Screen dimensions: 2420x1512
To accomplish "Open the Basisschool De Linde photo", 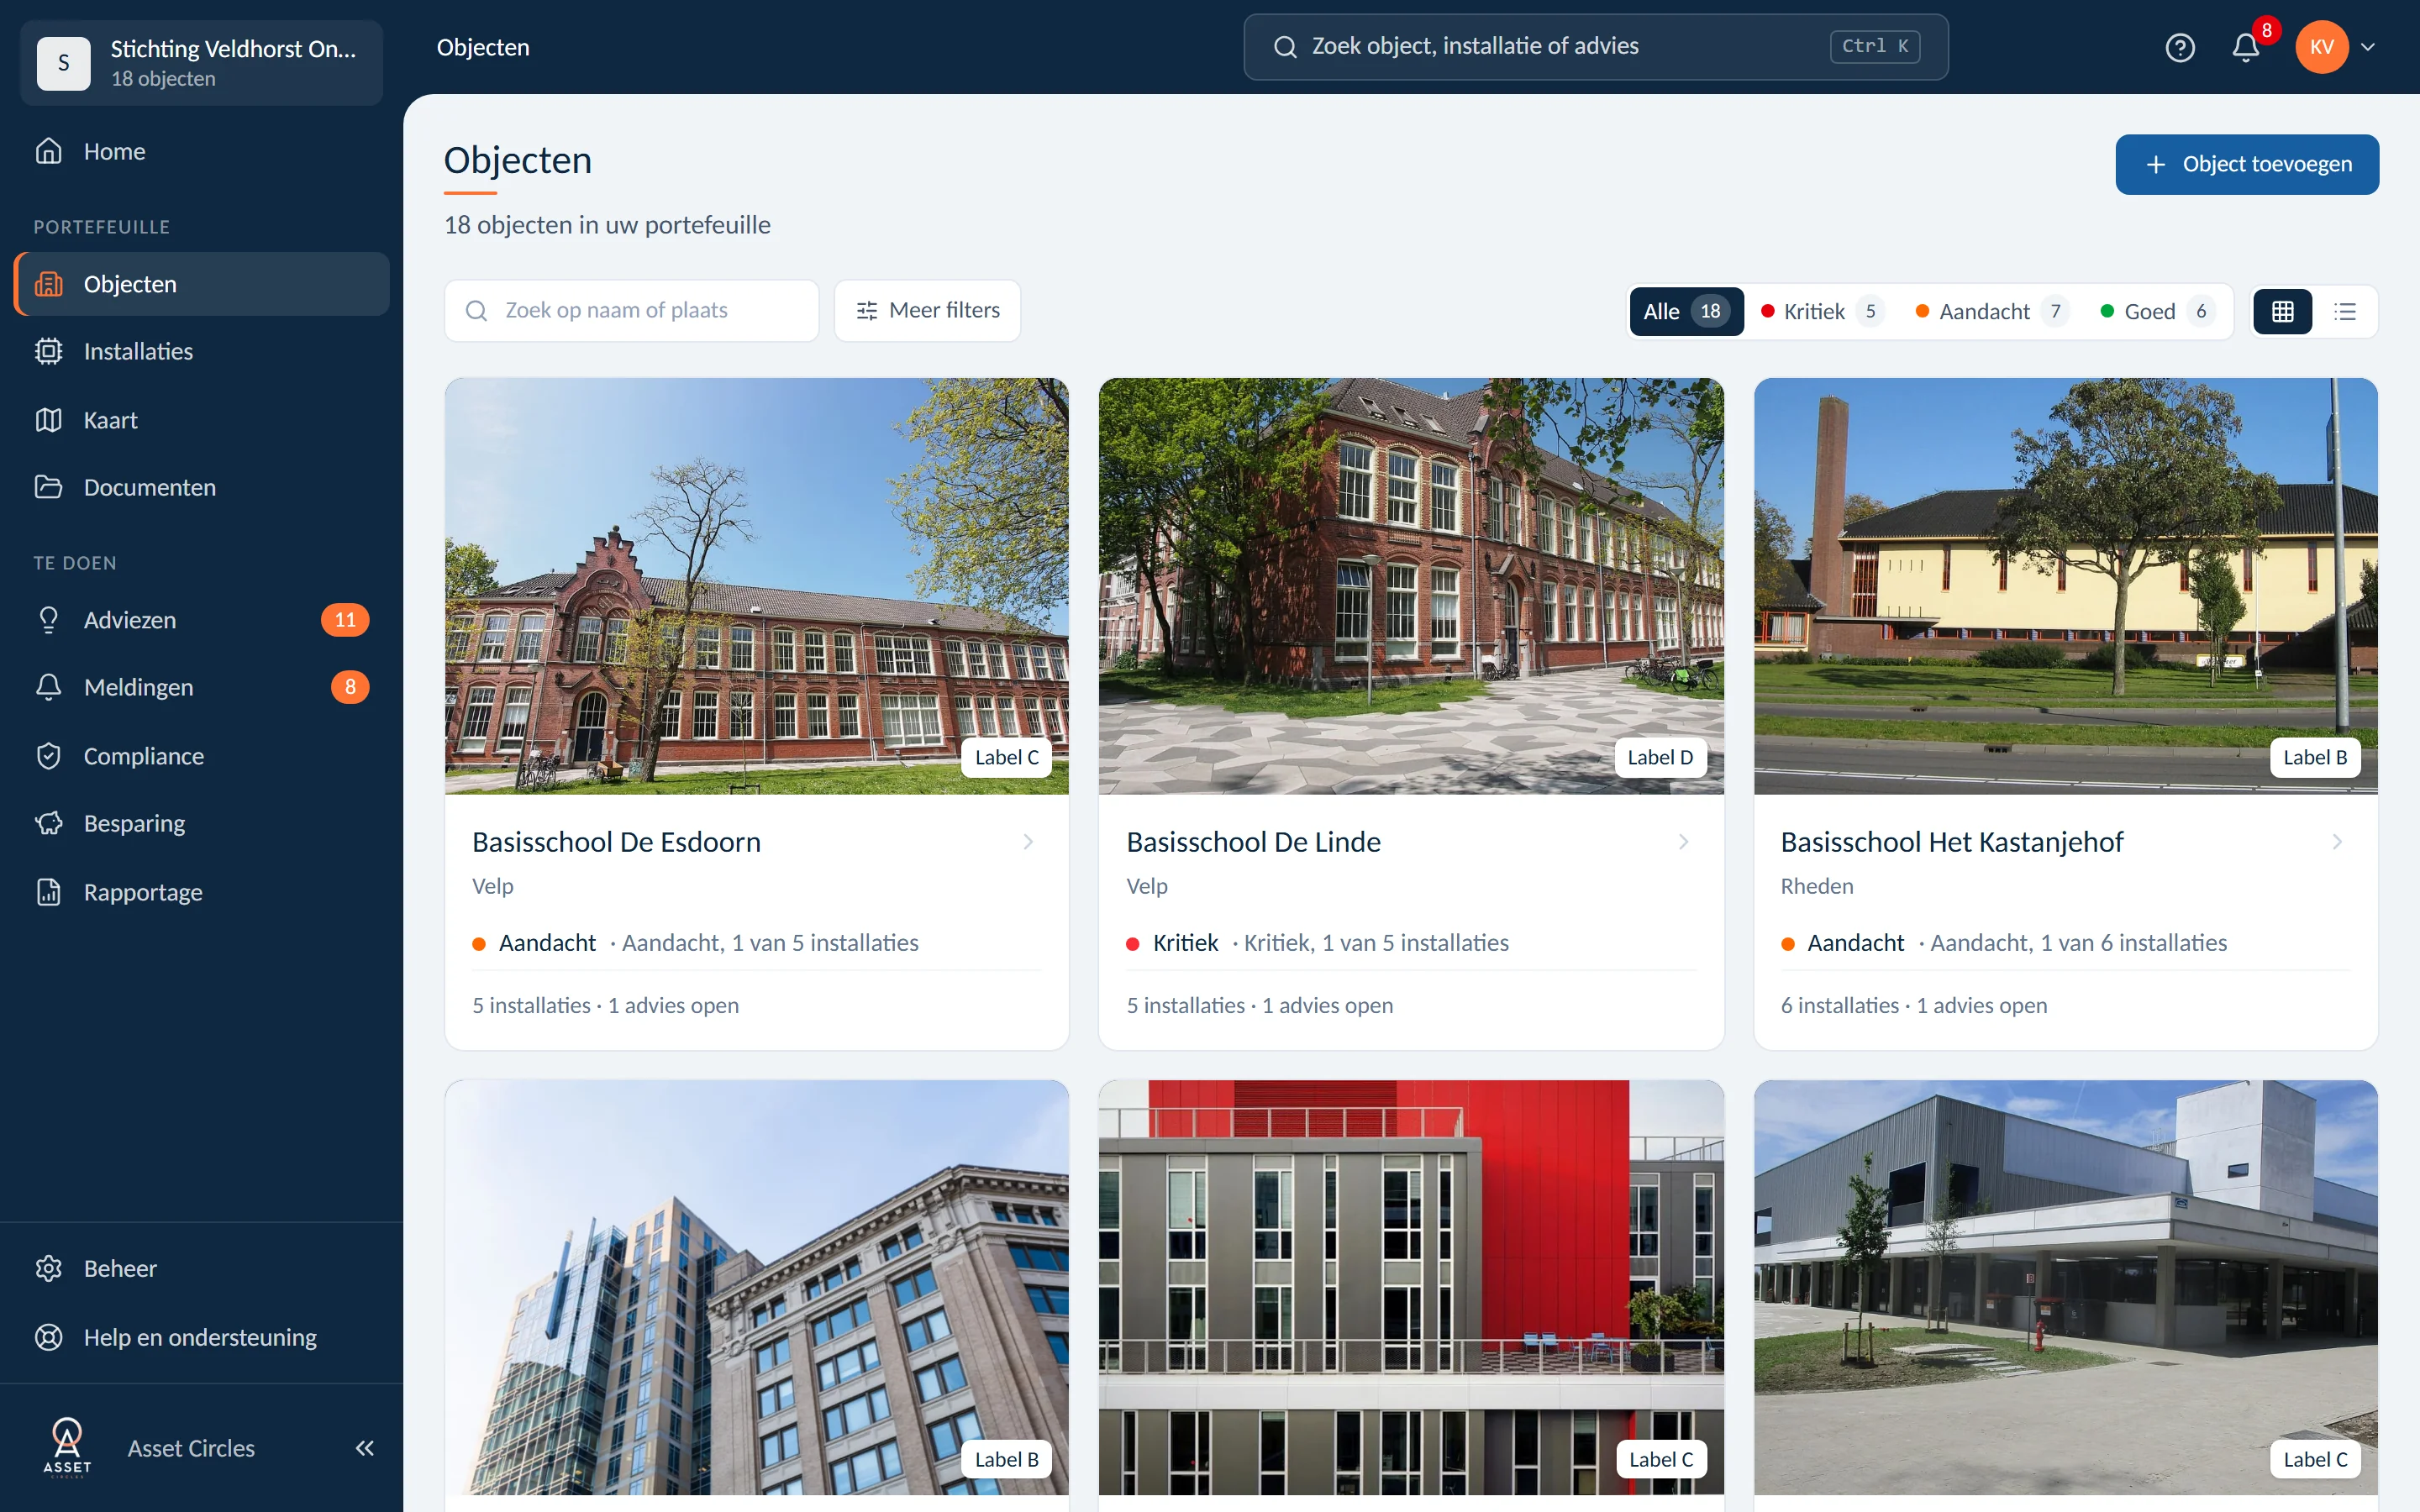I will point(1411,586).
